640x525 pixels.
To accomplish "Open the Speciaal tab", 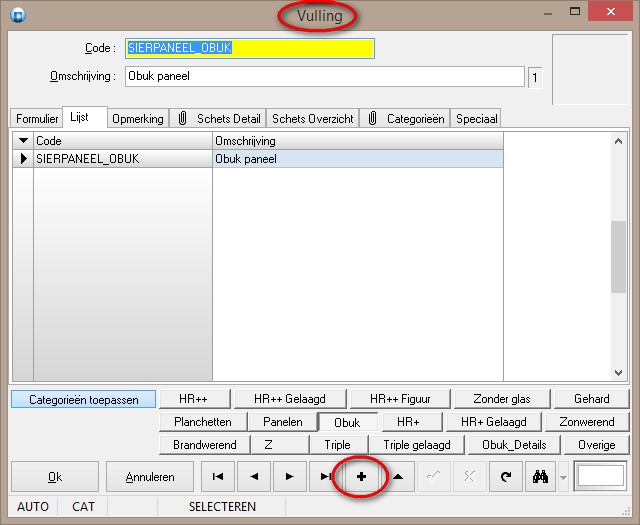I will 476,119.
